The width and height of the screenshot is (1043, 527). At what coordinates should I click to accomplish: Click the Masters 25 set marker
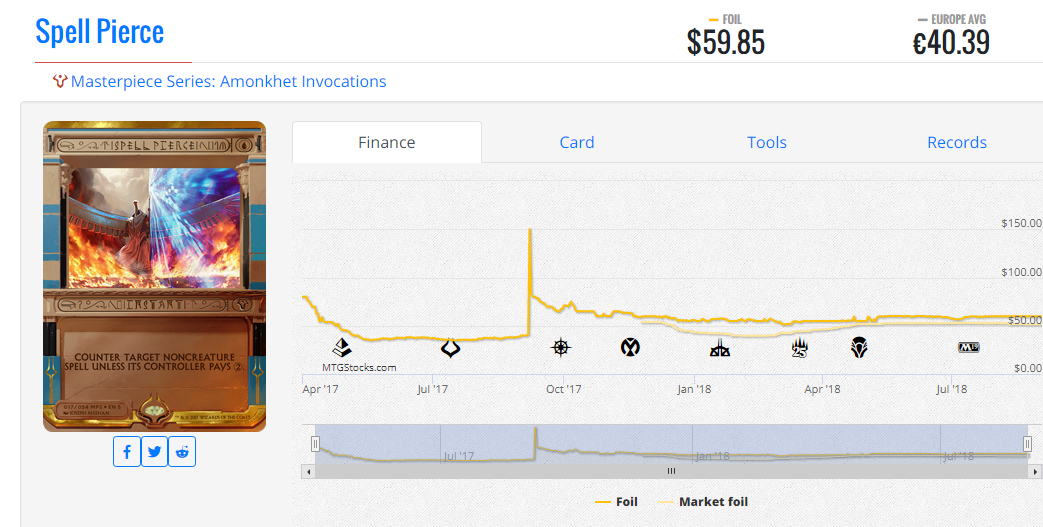(x=800, y=347)
